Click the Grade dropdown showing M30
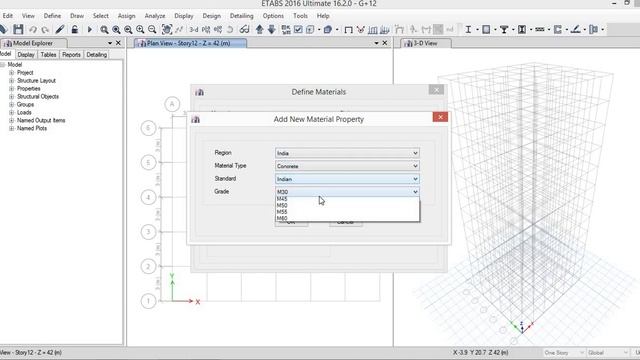This screenshot has height=360, width=640. [347, 192]
